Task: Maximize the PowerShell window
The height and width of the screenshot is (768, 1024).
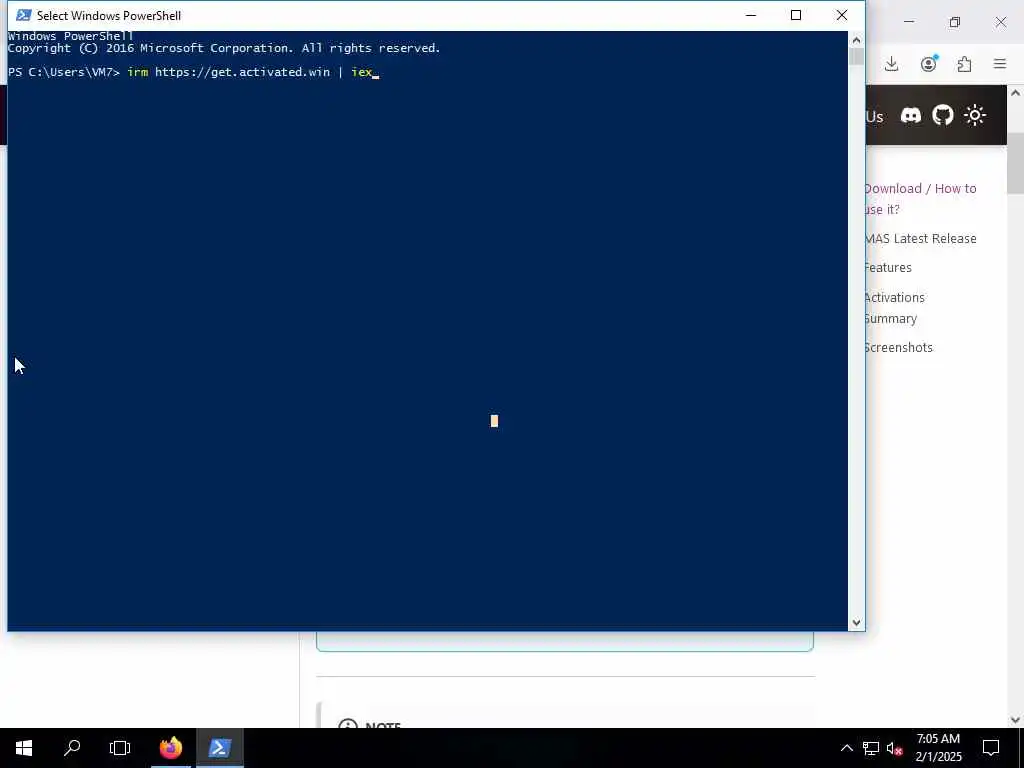Action: [x=796, y=15]
